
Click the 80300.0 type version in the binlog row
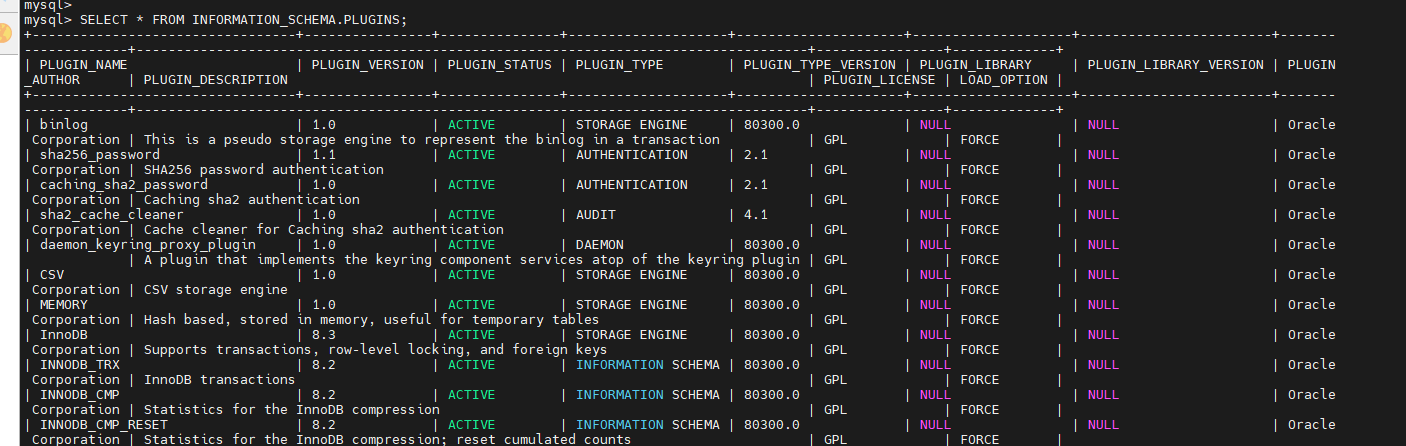click(772, 125)
